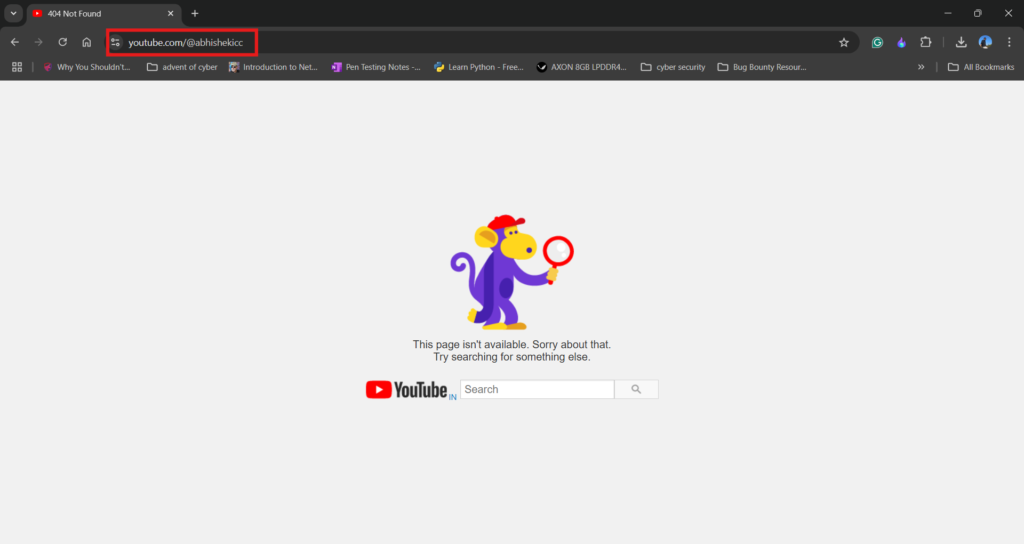Open 'Learn Python - Free...' bookmark
Screen dimensions: 1024x544
click(479, 67)
